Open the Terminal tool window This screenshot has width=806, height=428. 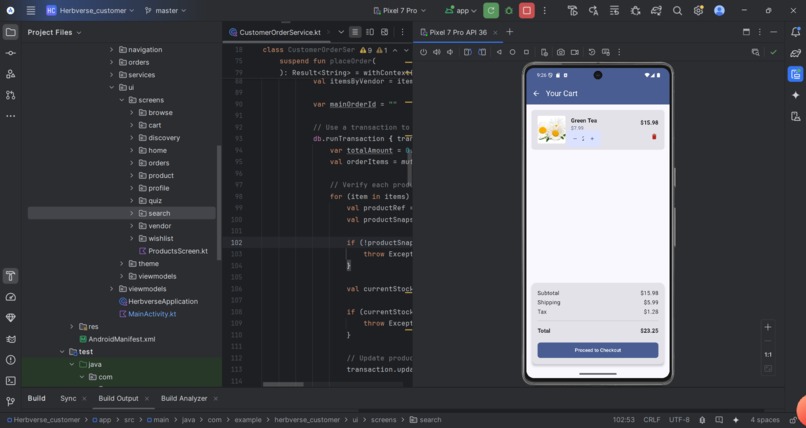10,381
